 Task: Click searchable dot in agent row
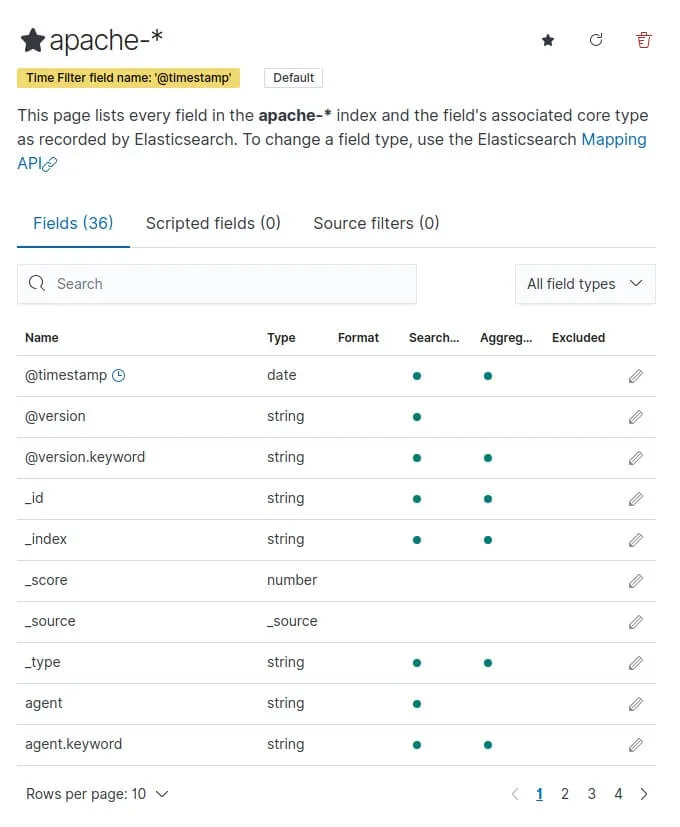pyautogui.click(x=417, y=704)
